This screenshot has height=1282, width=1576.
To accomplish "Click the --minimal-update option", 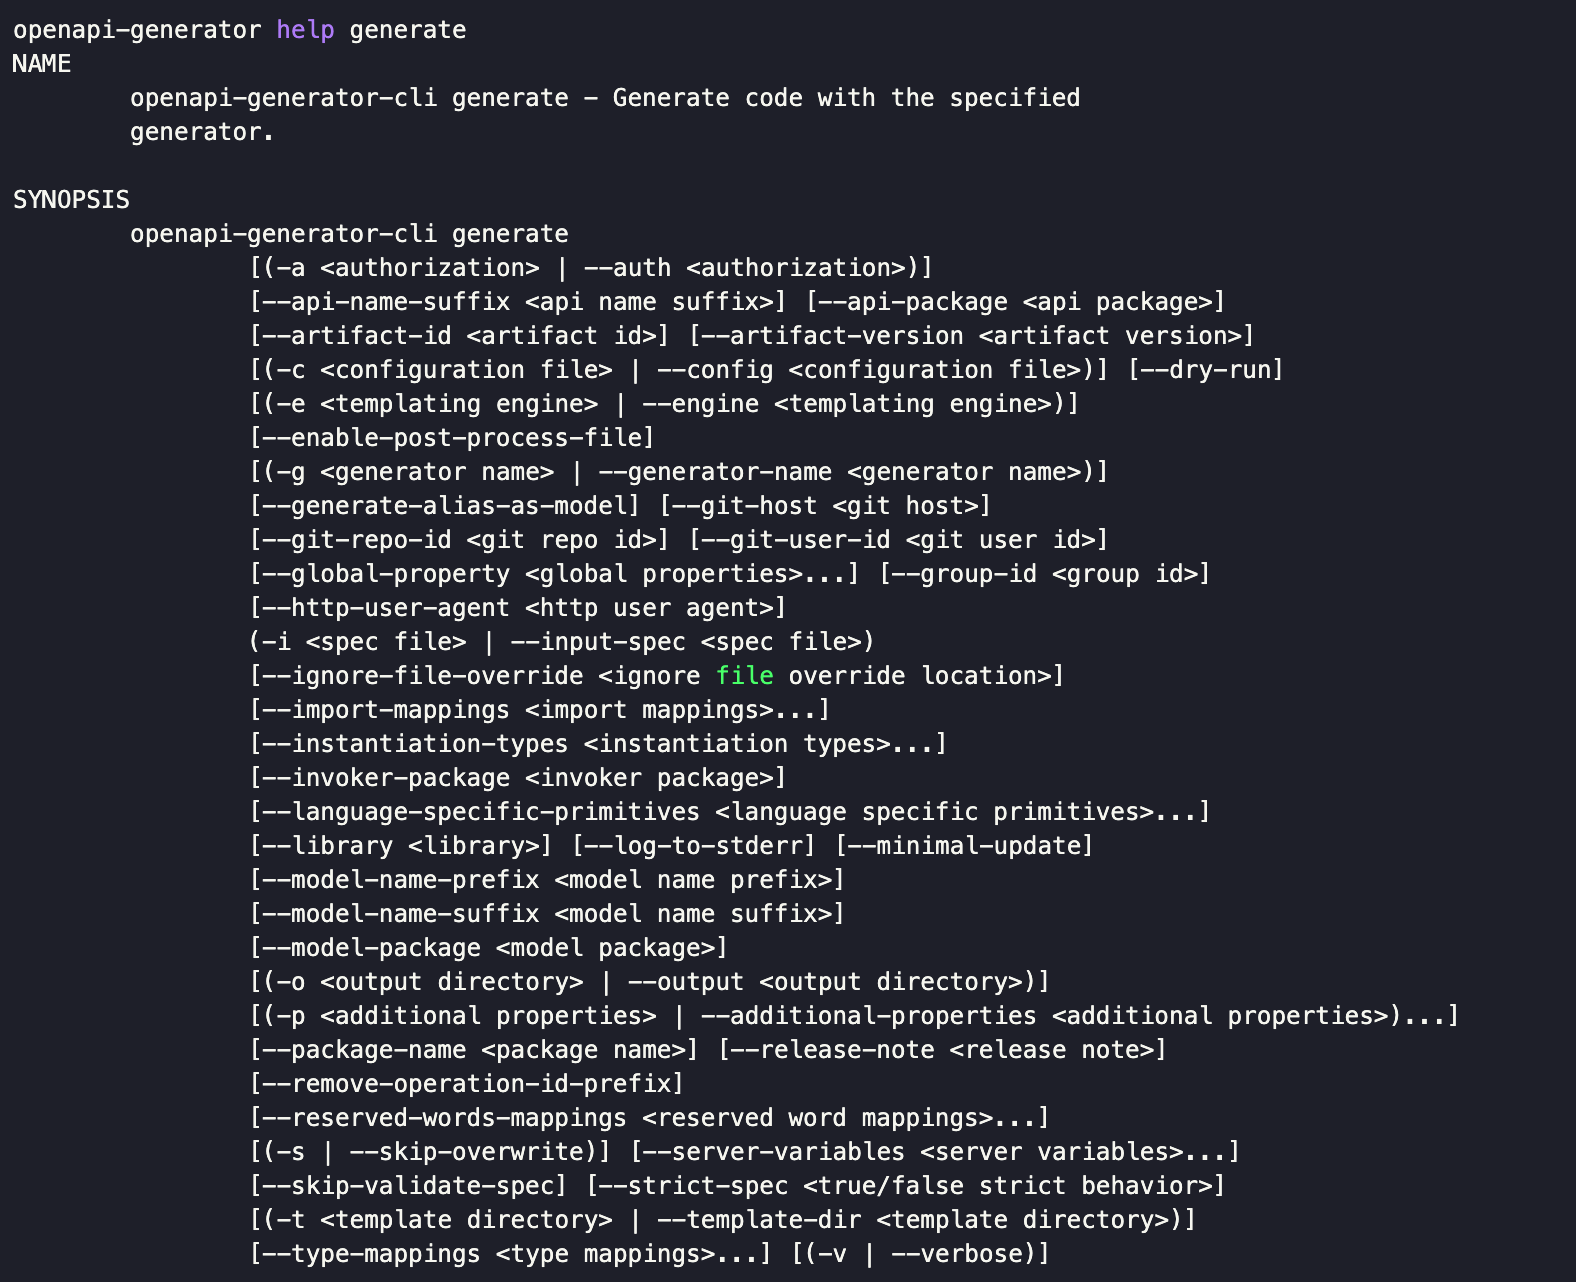I will point(964,846).
